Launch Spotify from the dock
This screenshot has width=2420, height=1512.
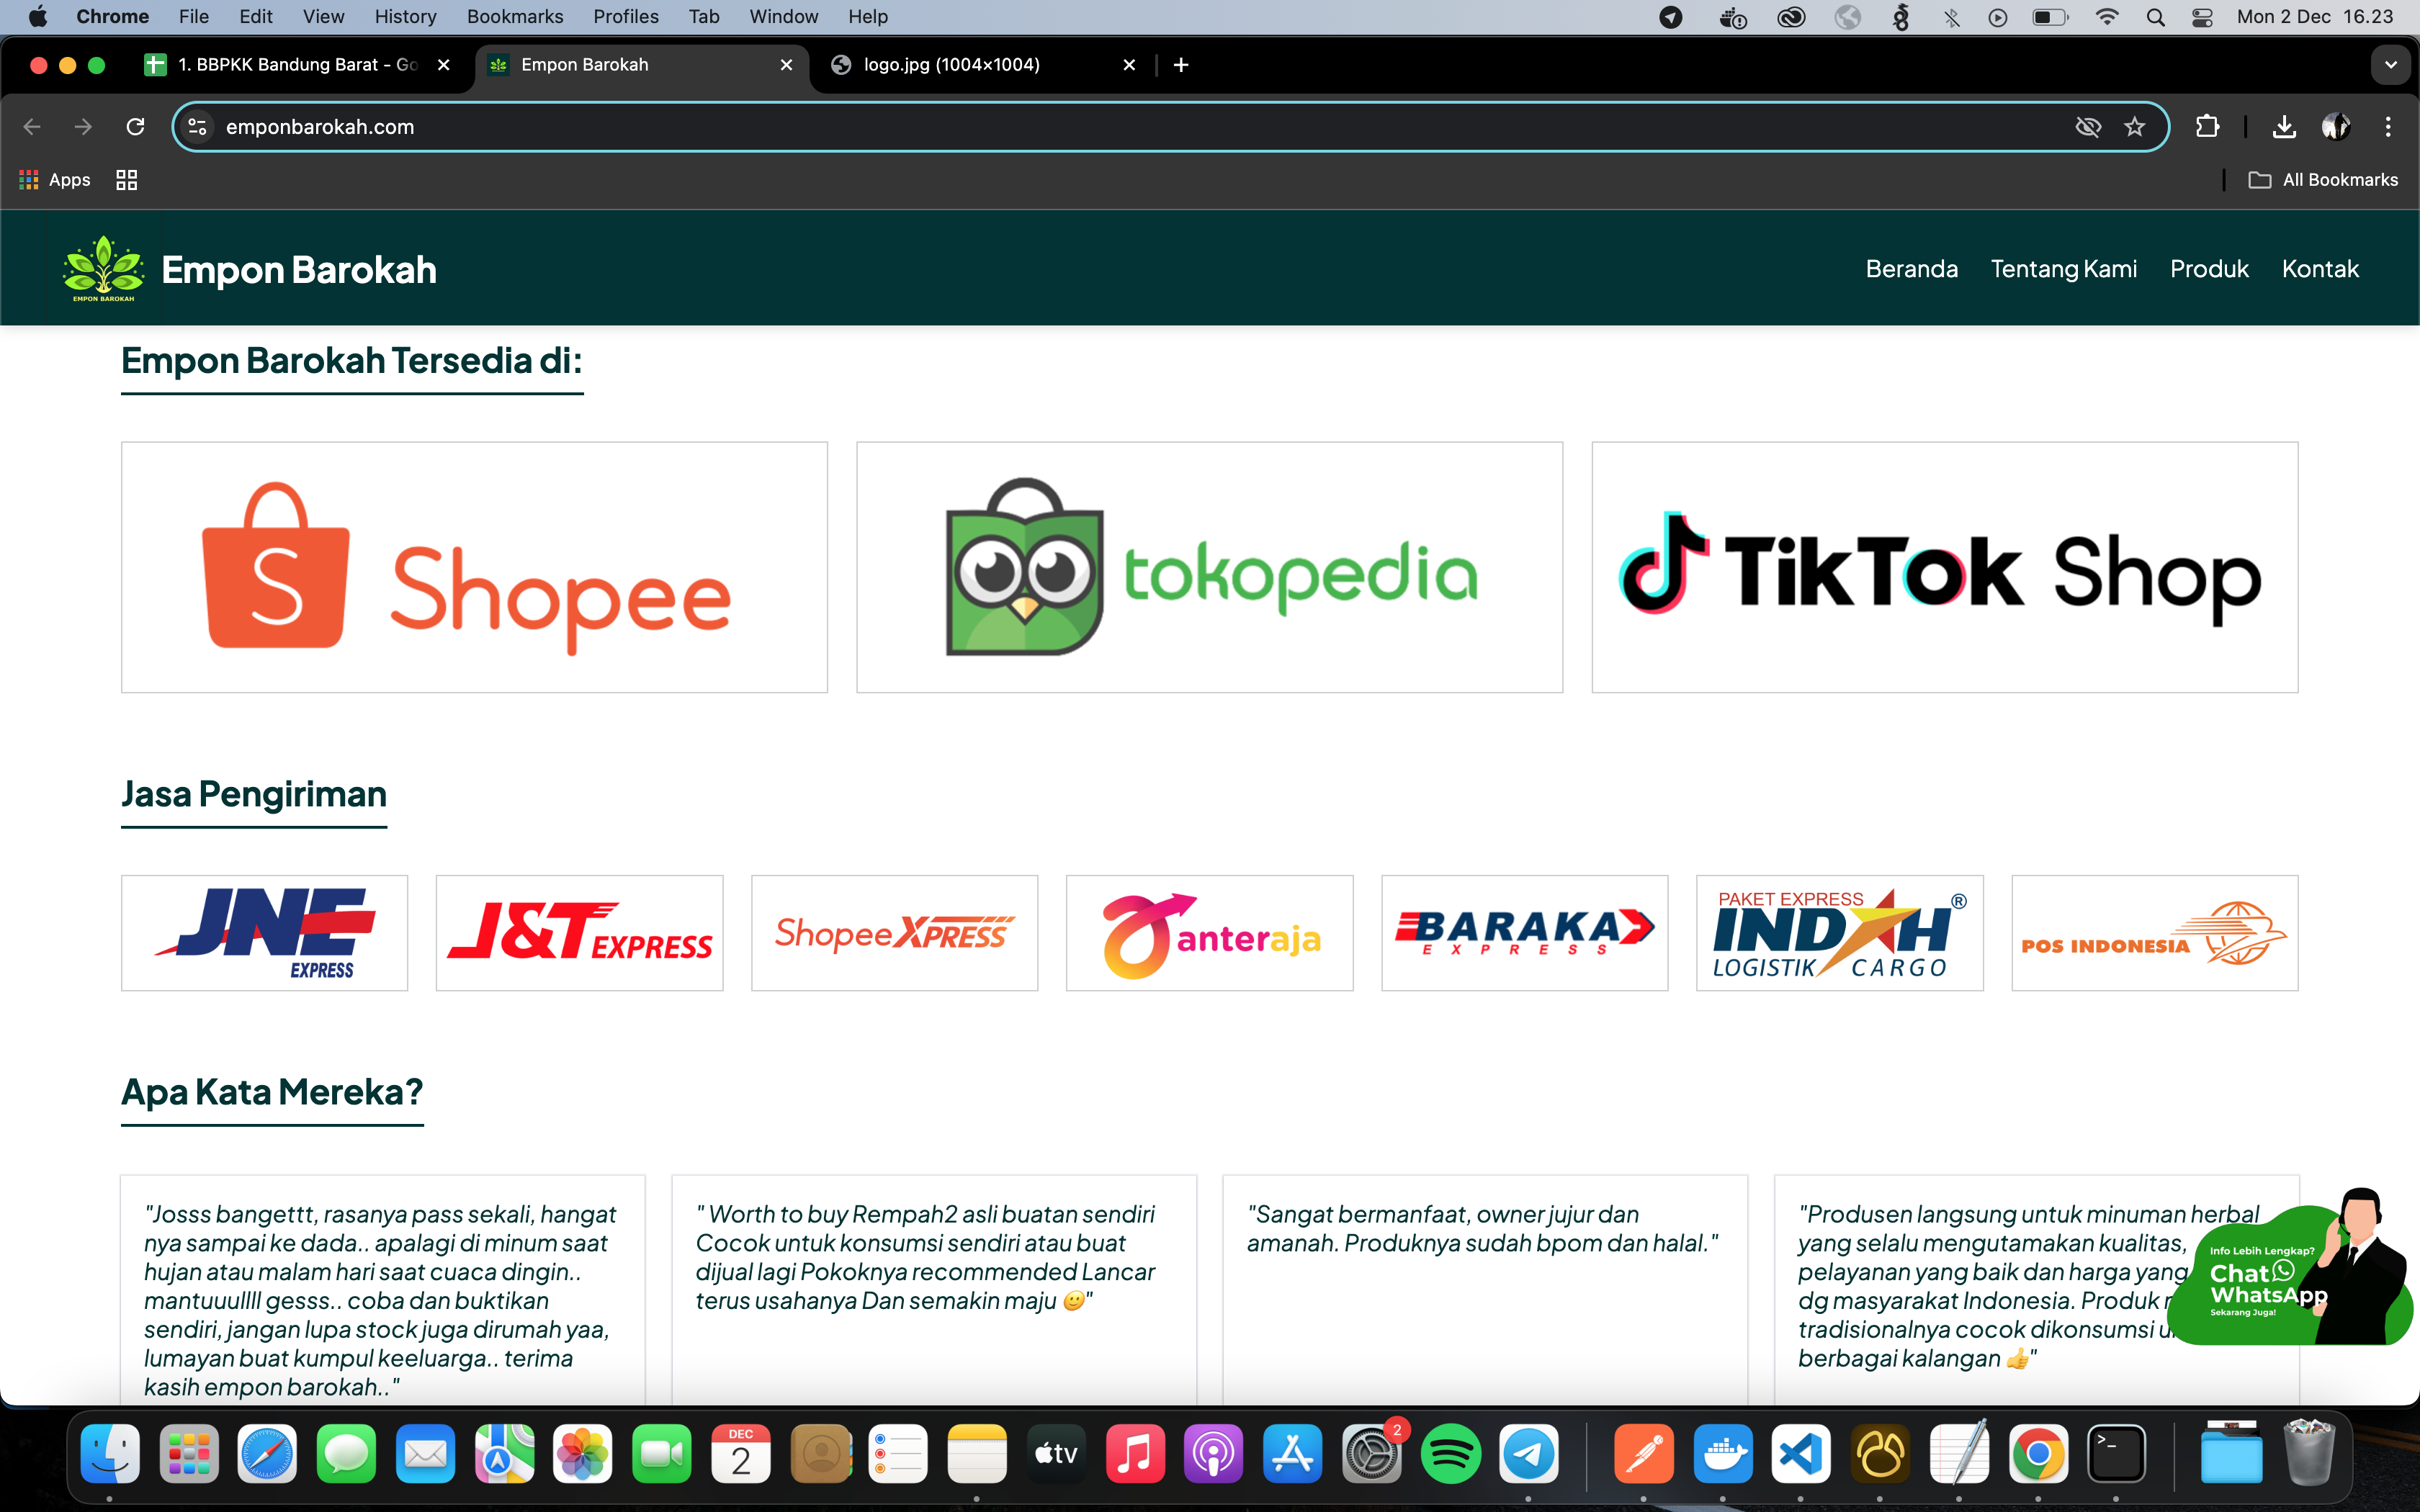pos(1450,1454)
